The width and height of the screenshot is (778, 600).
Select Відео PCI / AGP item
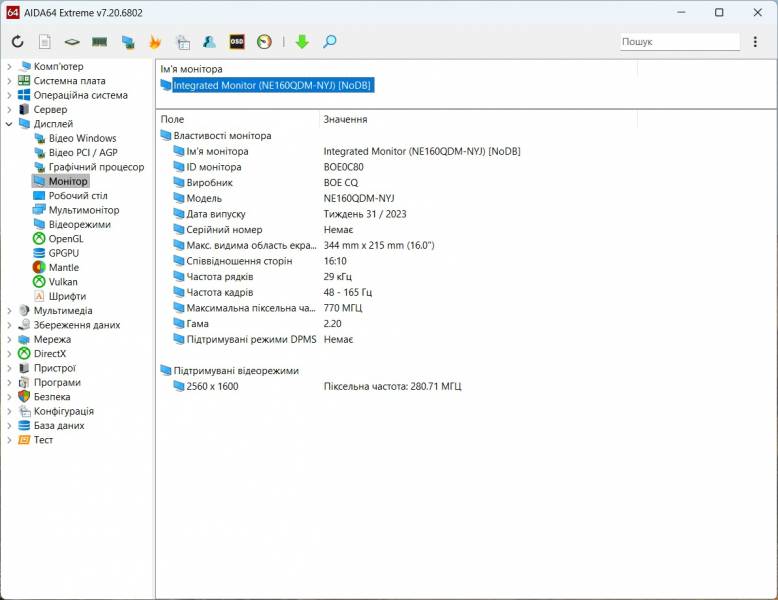pos(83,152)
